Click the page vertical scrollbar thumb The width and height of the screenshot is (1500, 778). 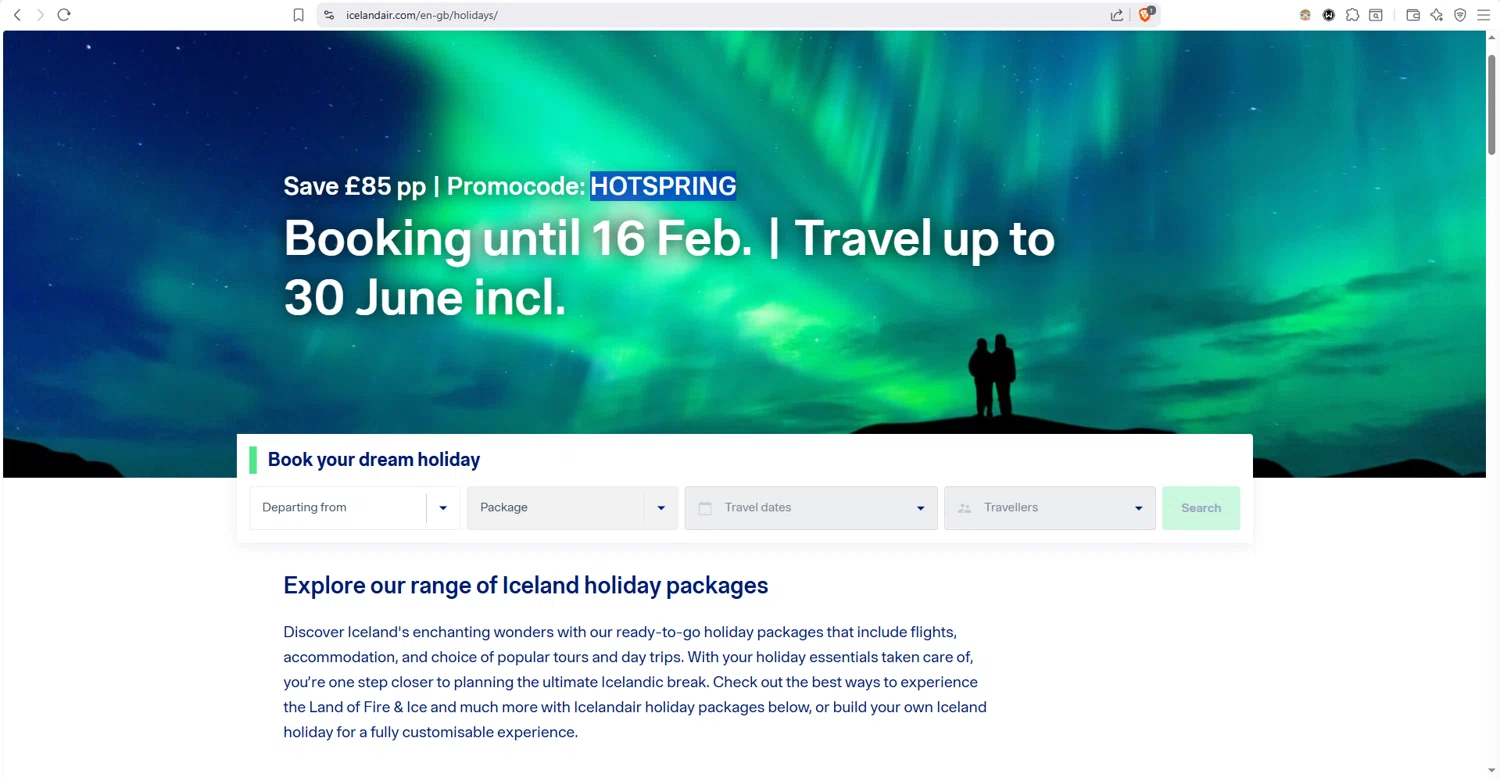tap(1491, 104)
